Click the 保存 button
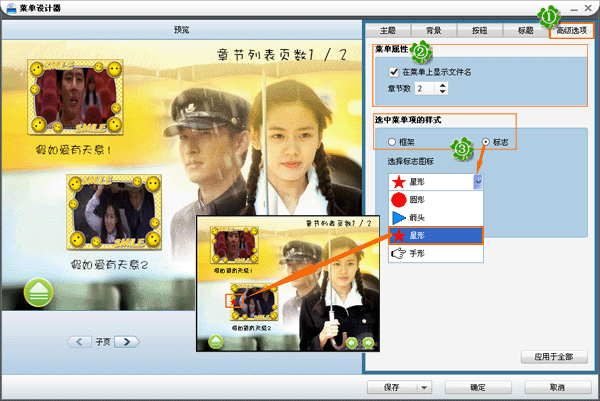 click(392, 387)
